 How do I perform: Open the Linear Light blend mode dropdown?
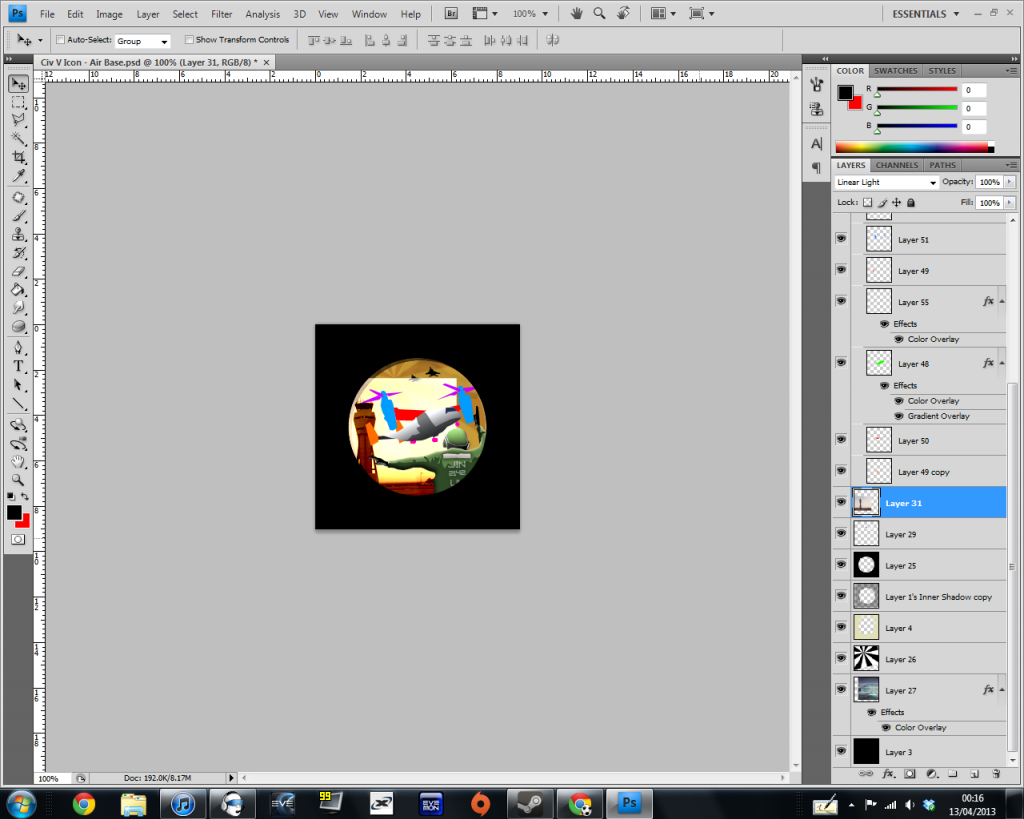click(x=886, y=182)
